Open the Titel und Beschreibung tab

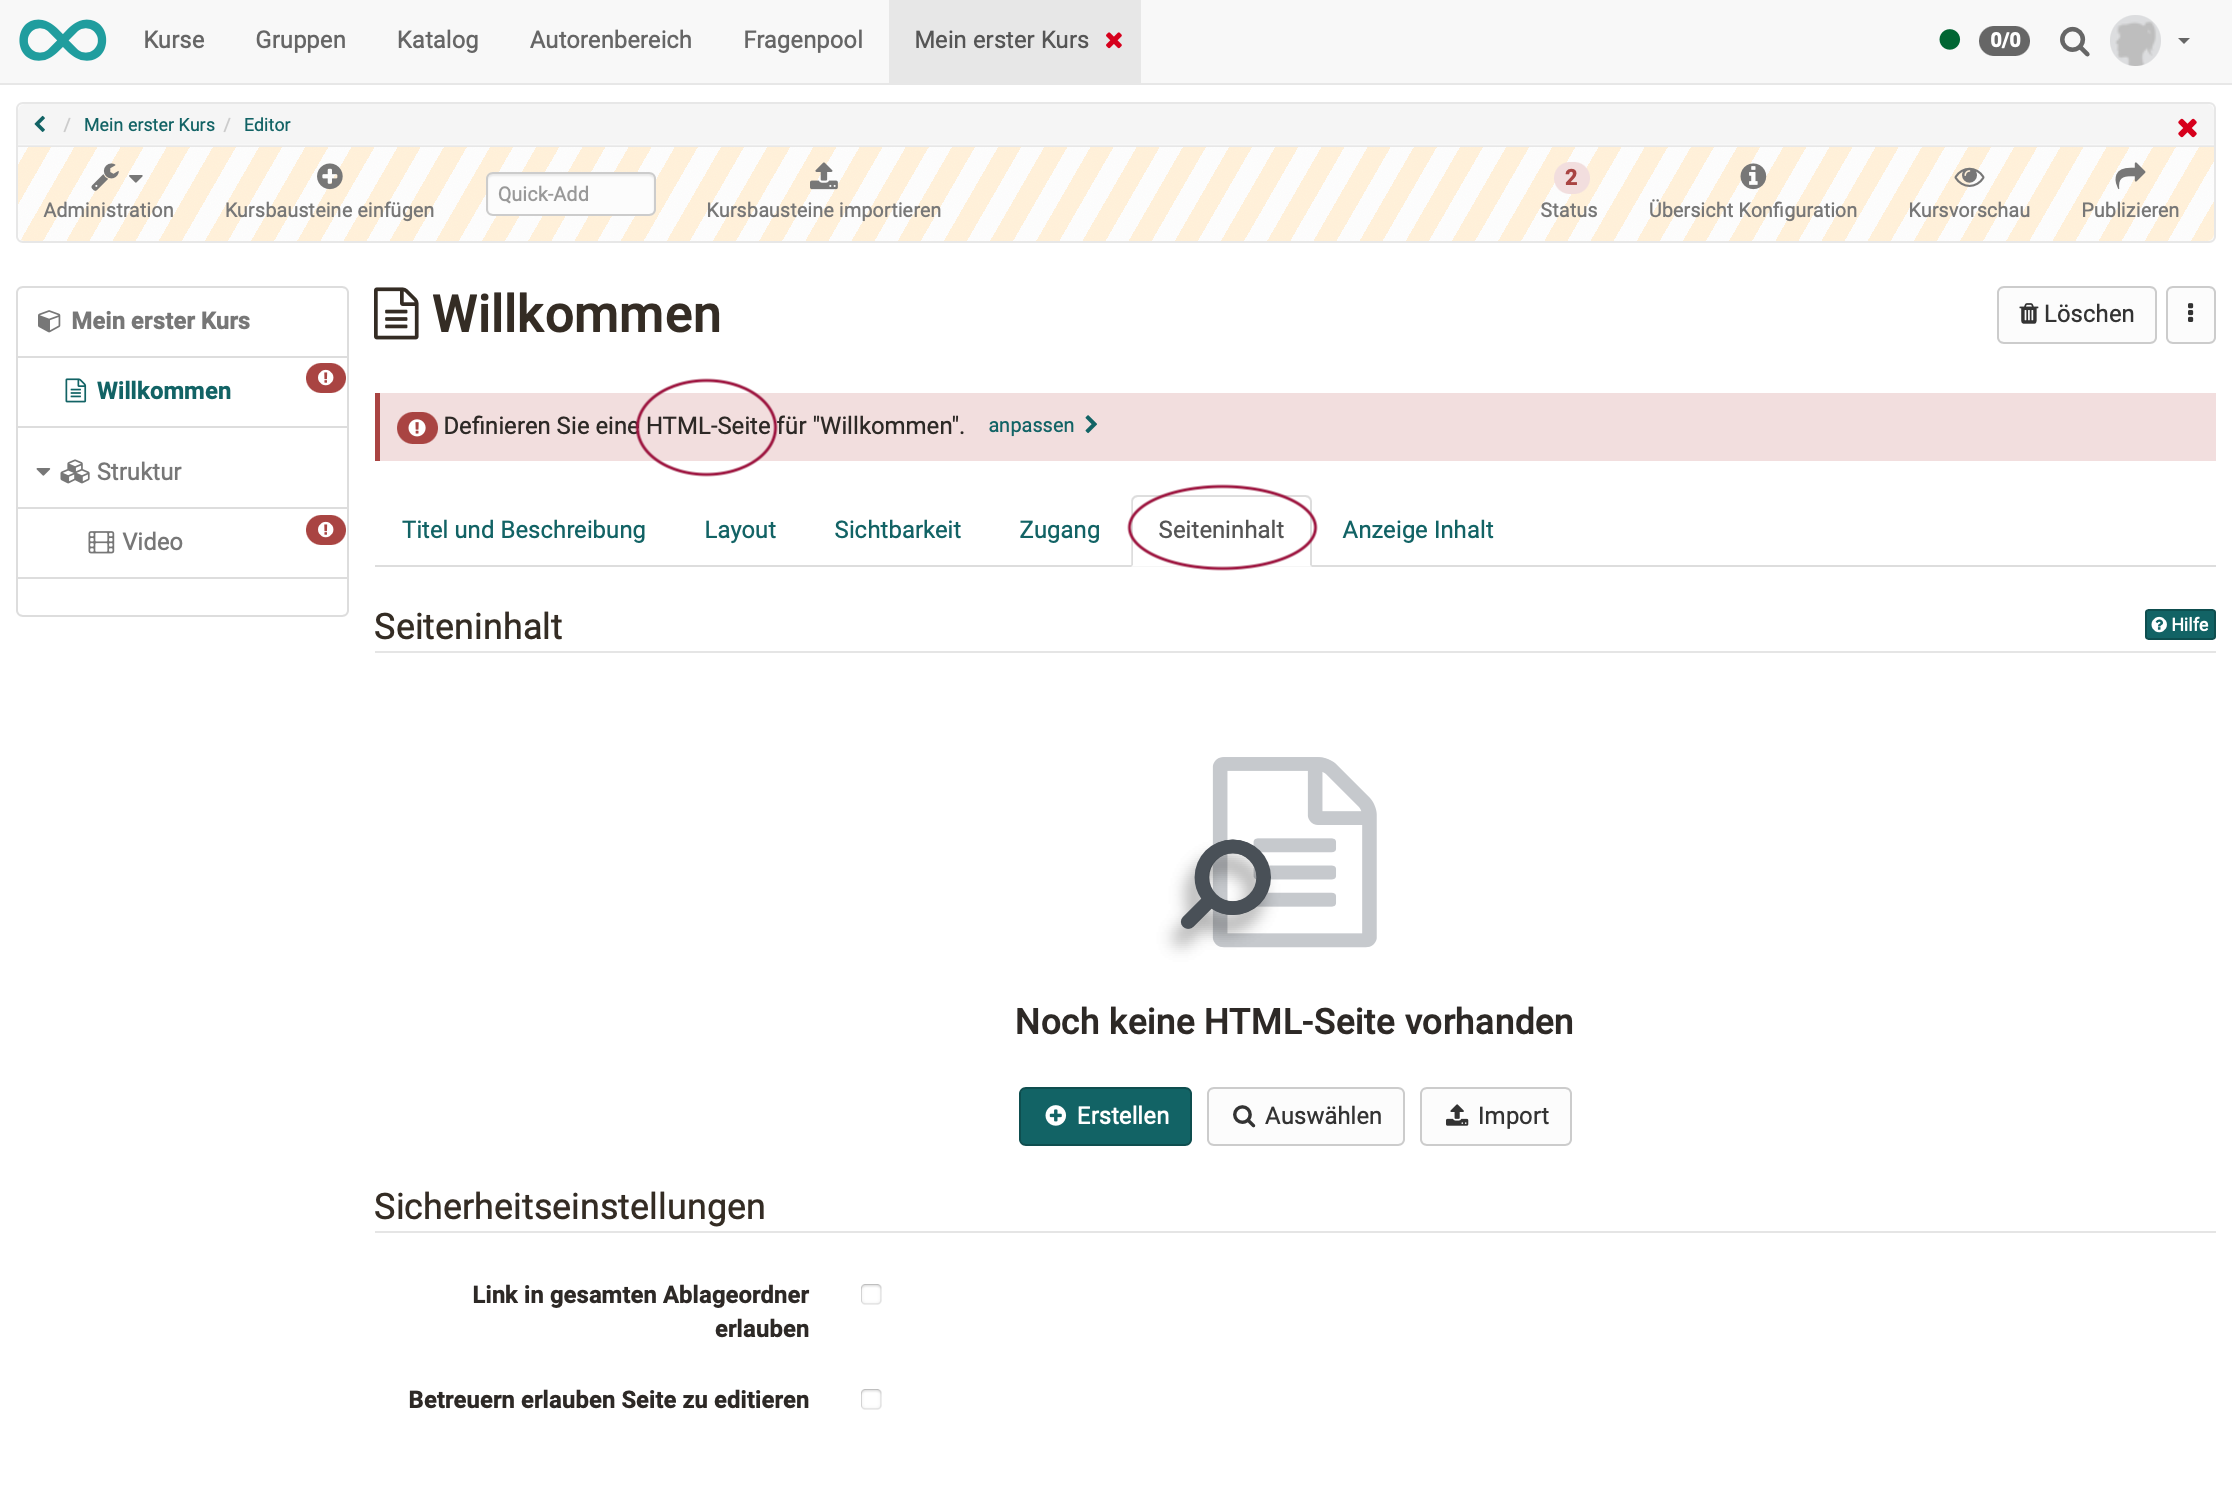point(523,529)
